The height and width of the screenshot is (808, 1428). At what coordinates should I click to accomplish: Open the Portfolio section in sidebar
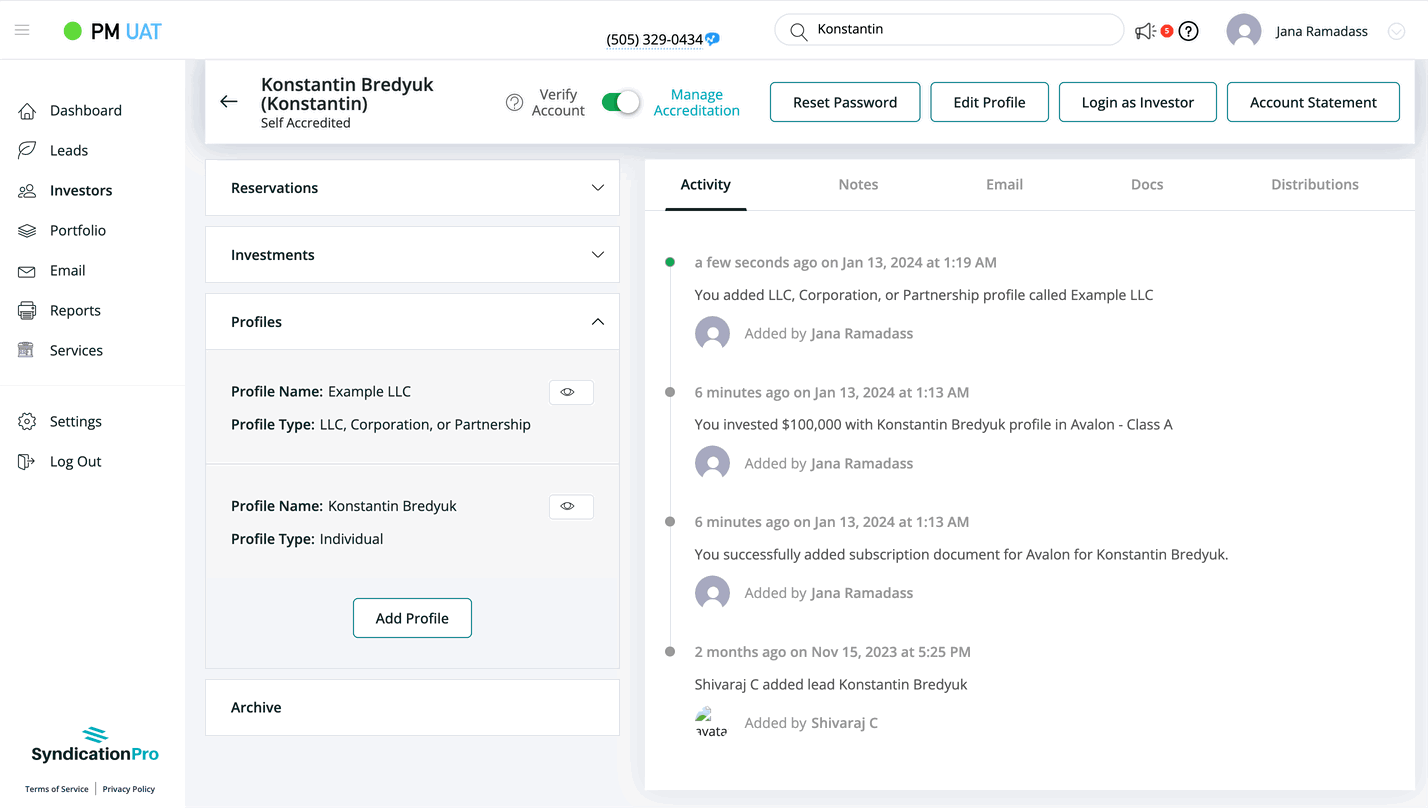pyautogui.click(x=77, y=231)
